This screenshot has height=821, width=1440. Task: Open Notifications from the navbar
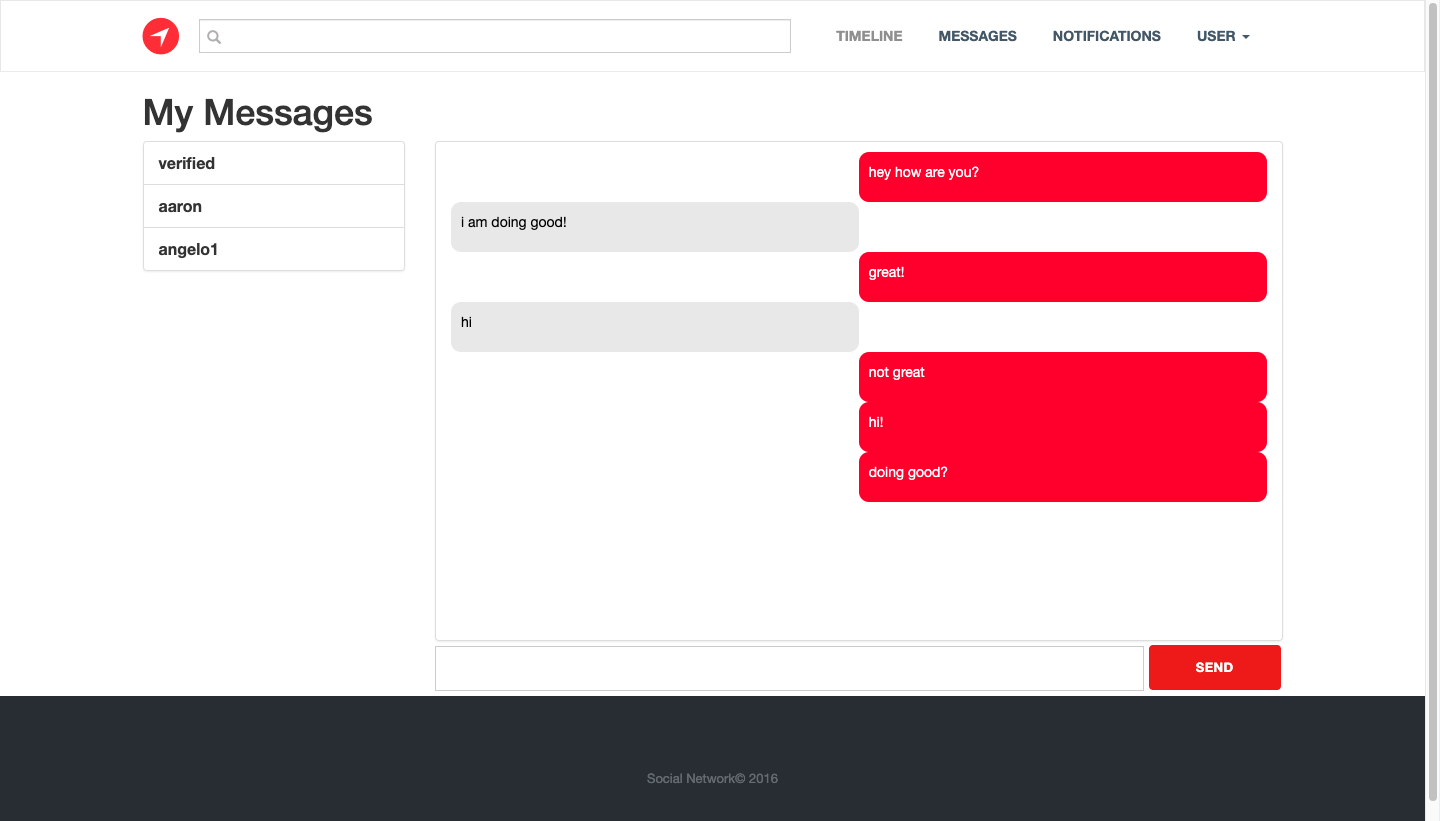click(x=1106, y=36)
